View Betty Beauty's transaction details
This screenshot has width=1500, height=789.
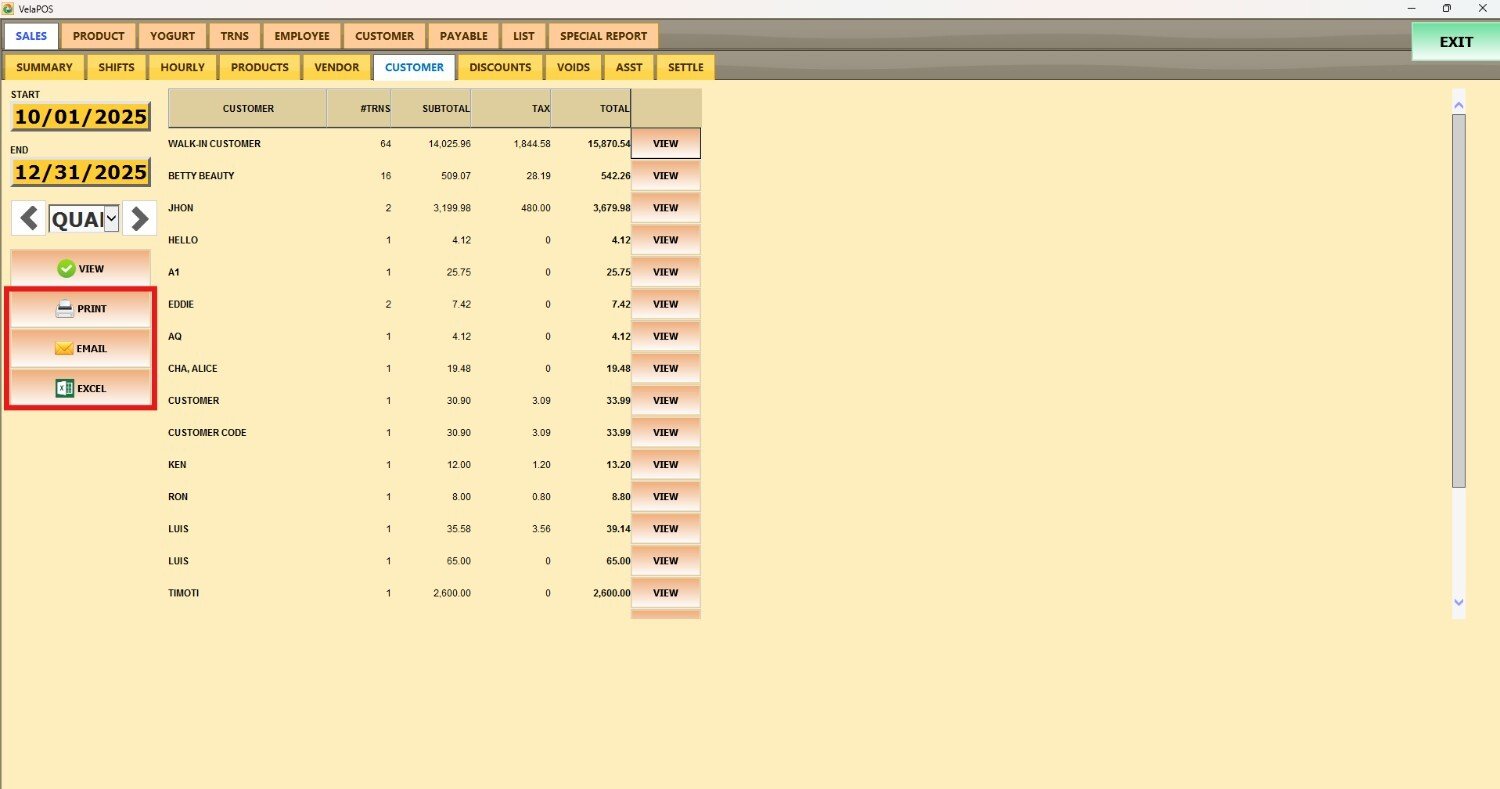[x=665, y=176]
